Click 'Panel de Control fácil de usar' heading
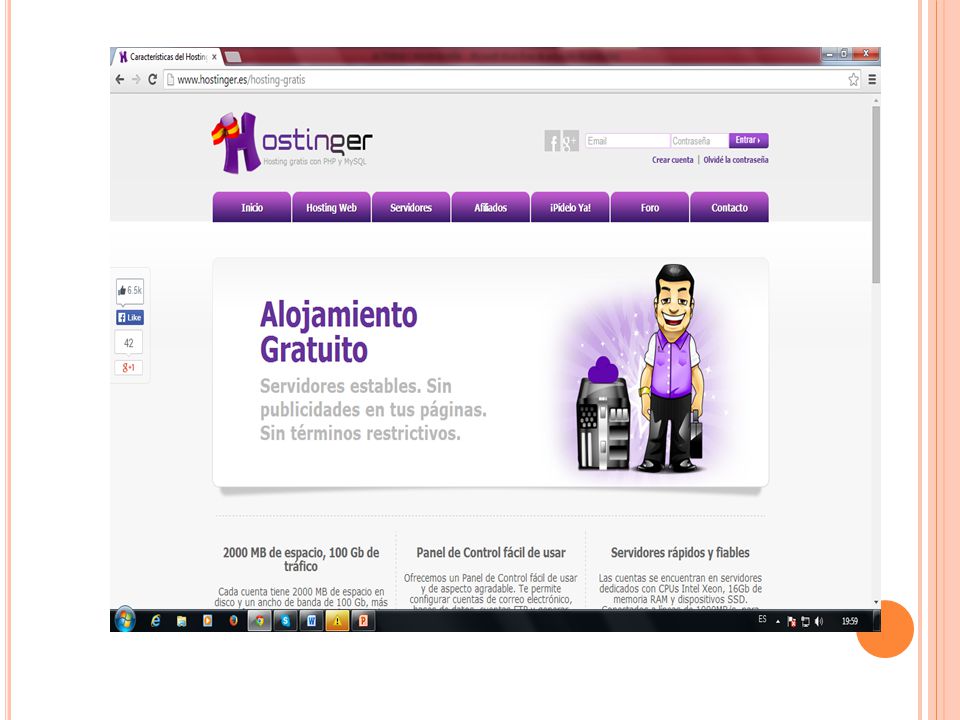This screenshot has height=720, width=960. [490, 552]
